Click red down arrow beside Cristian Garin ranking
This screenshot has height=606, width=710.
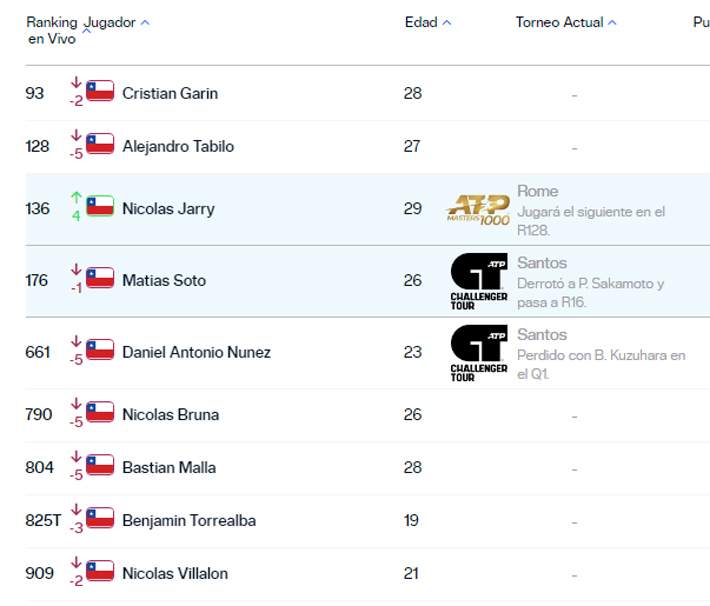[76, 83]
